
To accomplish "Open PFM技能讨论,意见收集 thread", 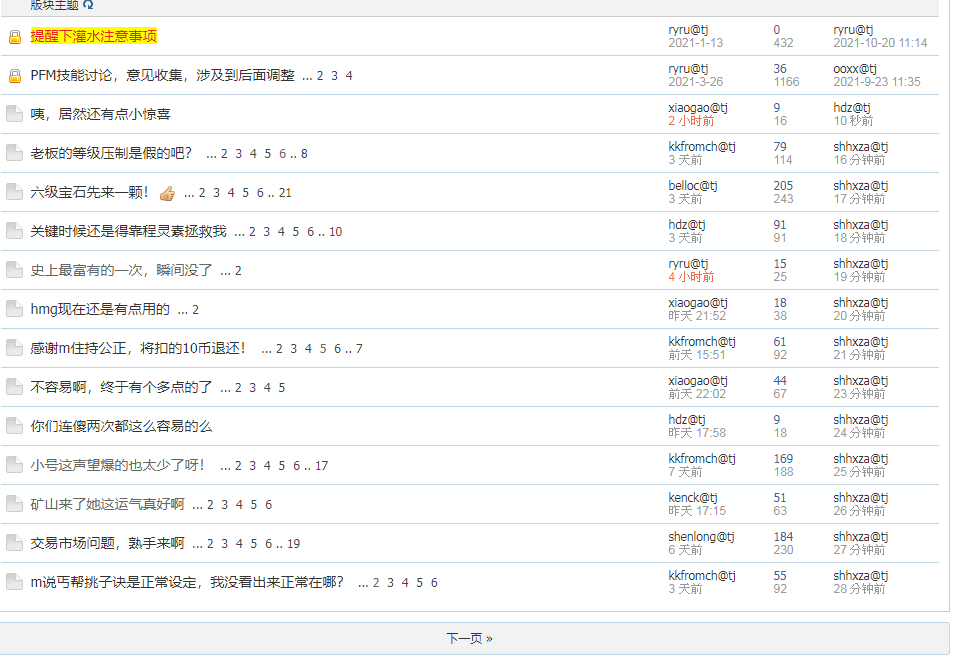I will point(162,75).
